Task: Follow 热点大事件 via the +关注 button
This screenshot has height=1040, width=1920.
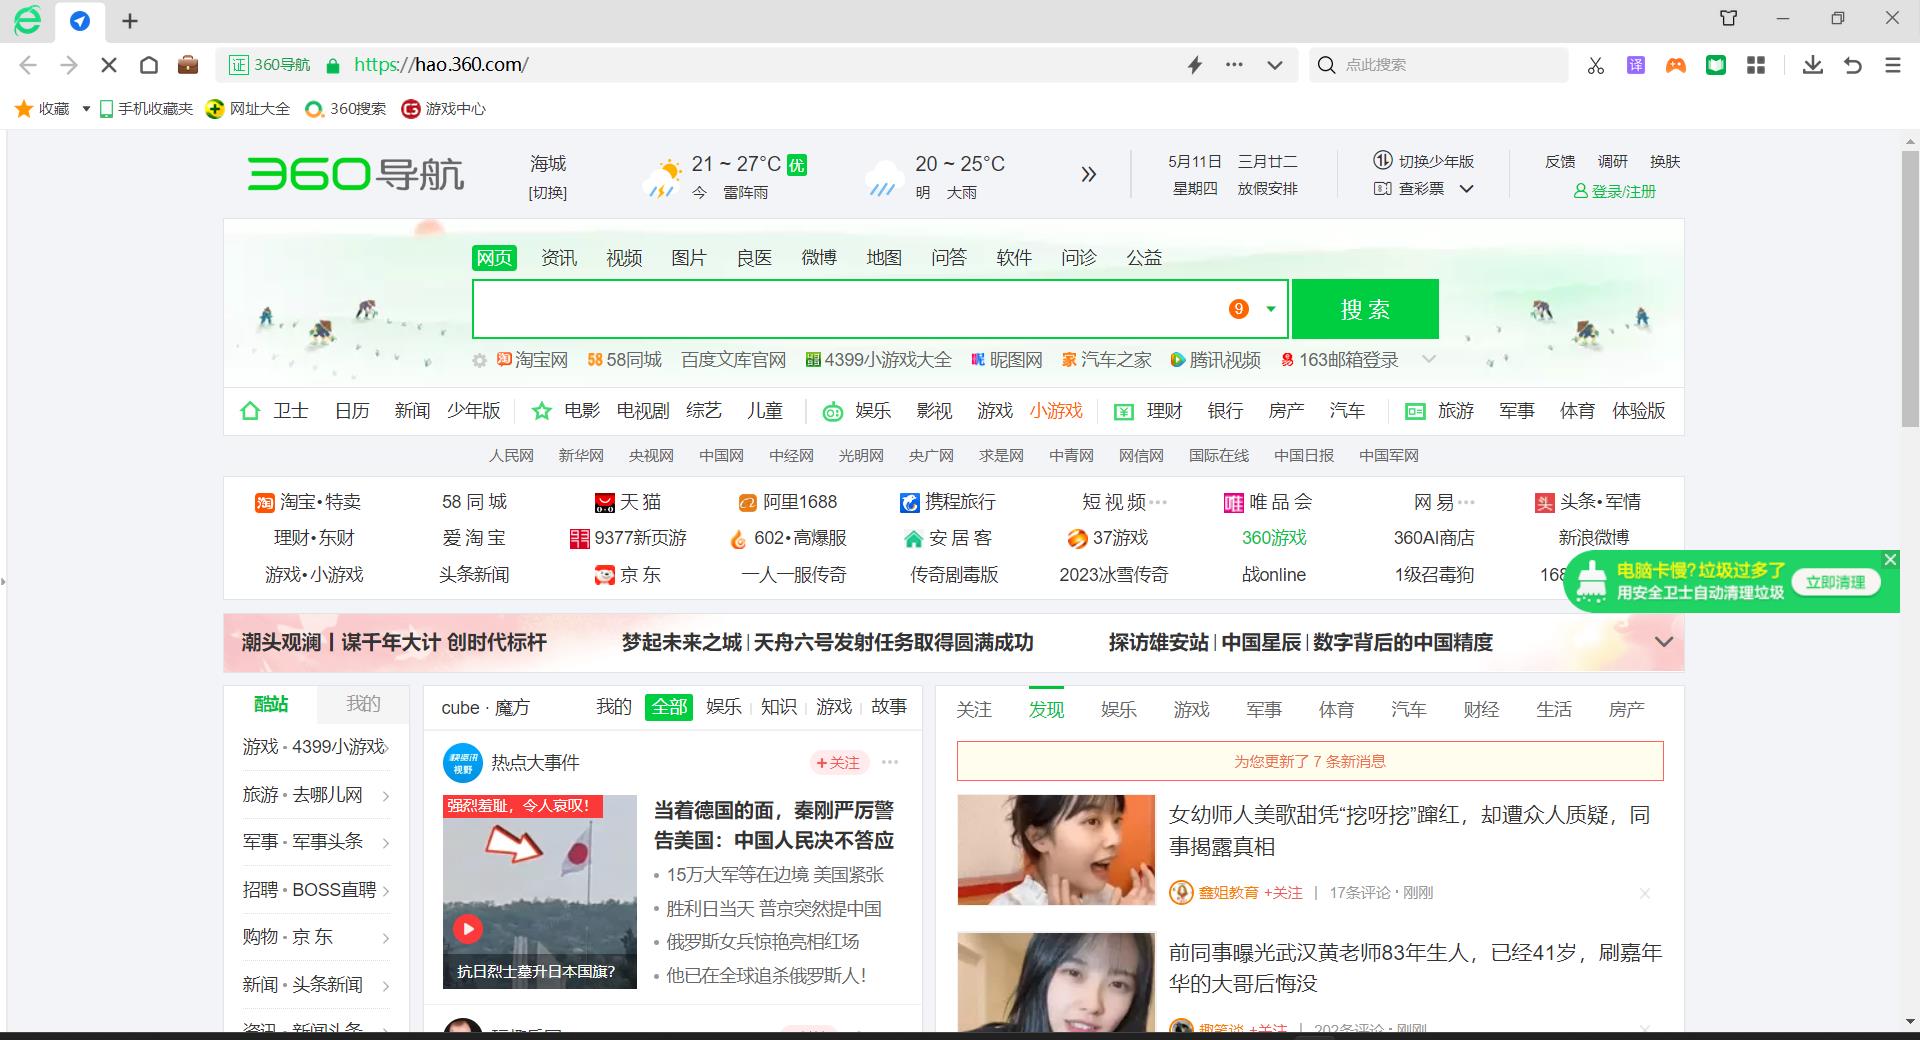Action: pos(839,763)
